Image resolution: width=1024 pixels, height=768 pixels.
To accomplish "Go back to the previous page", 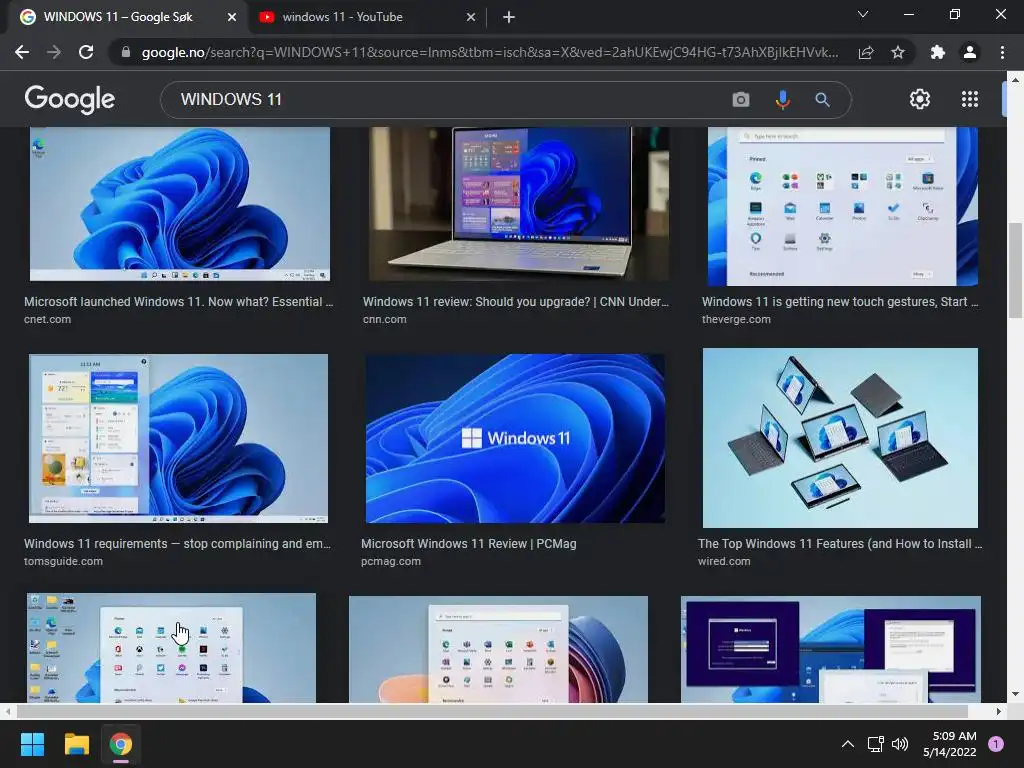I will (22, 52).
